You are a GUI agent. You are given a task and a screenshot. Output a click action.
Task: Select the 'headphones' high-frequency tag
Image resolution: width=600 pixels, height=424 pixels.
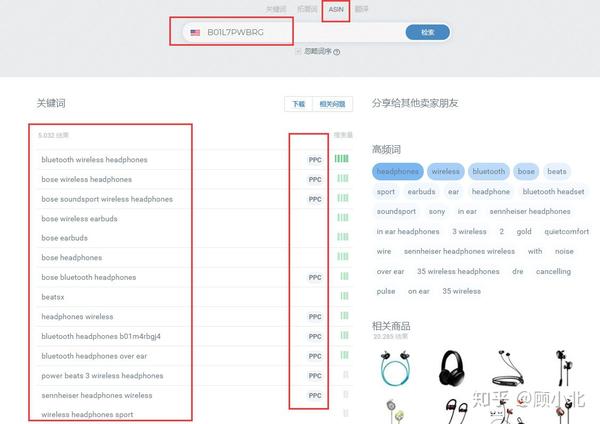[398, 171]
